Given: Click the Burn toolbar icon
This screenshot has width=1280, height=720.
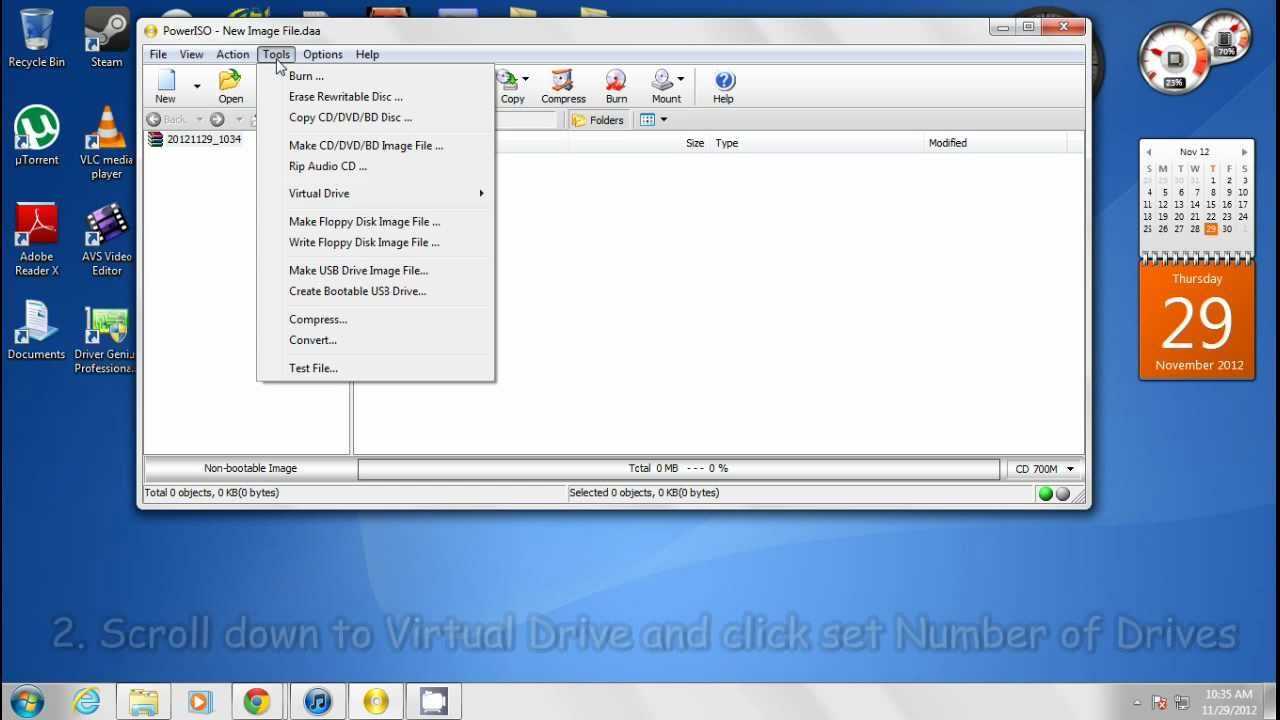Looking at the screenshot, I should (616, 87).
